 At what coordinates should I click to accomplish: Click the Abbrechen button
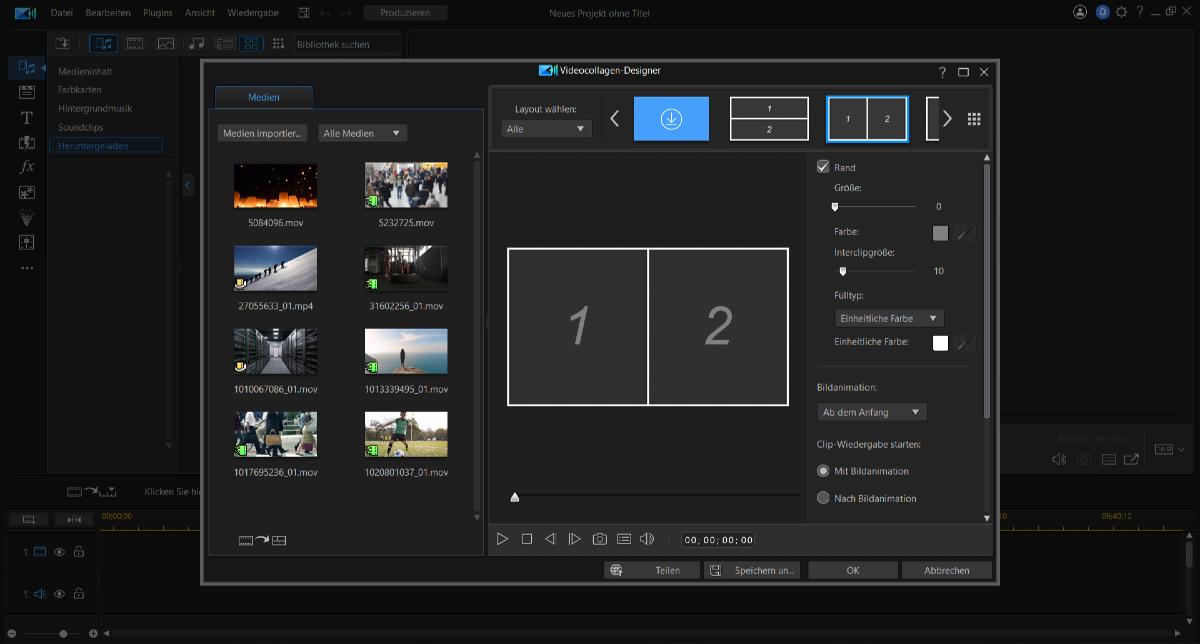click(x=946, y=570)
